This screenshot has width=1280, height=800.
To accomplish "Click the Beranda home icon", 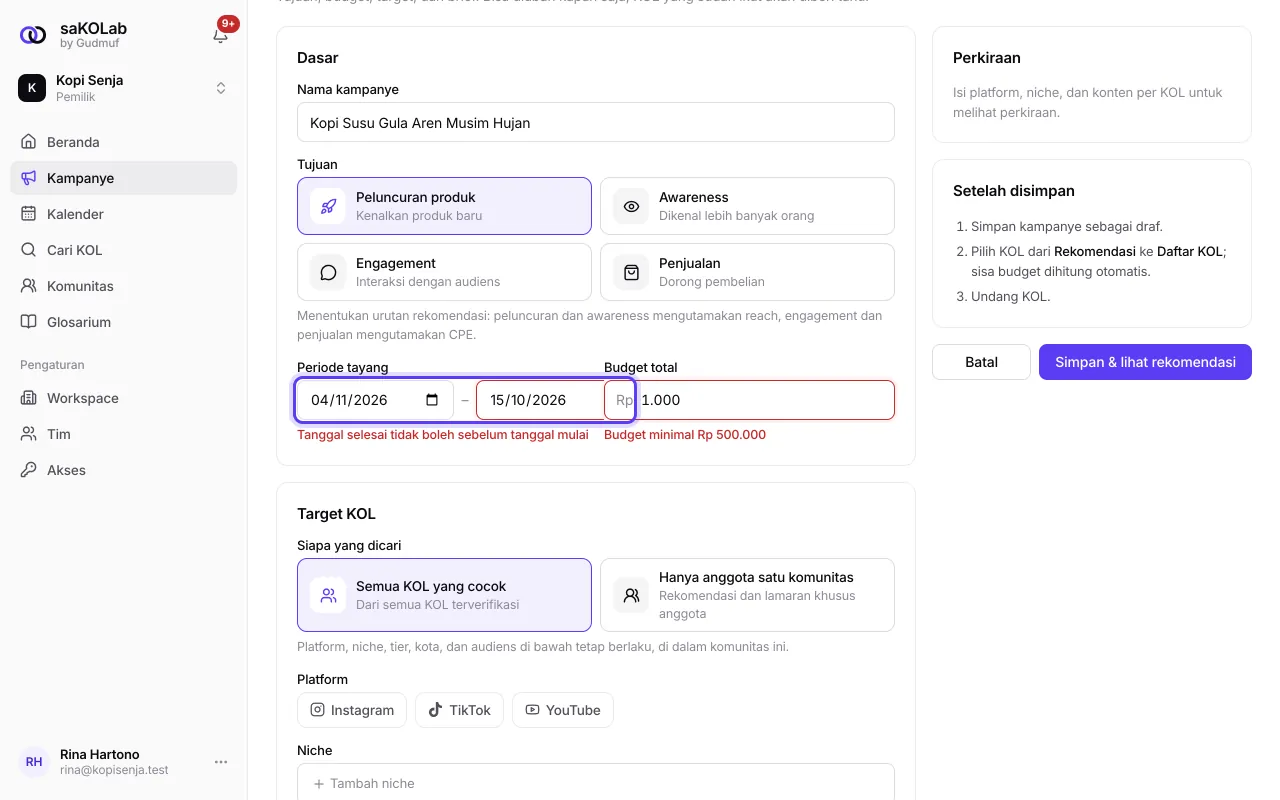I will 28,142.
